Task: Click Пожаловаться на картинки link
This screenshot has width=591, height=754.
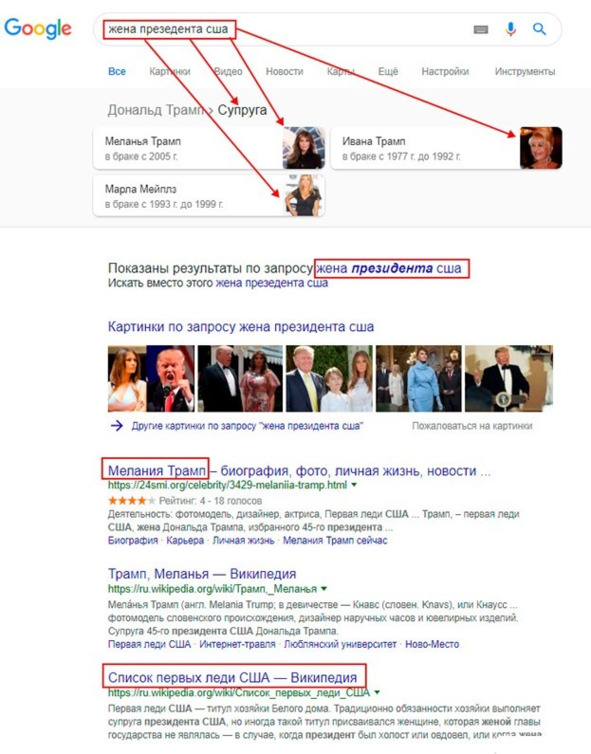Action: (472, 426)
